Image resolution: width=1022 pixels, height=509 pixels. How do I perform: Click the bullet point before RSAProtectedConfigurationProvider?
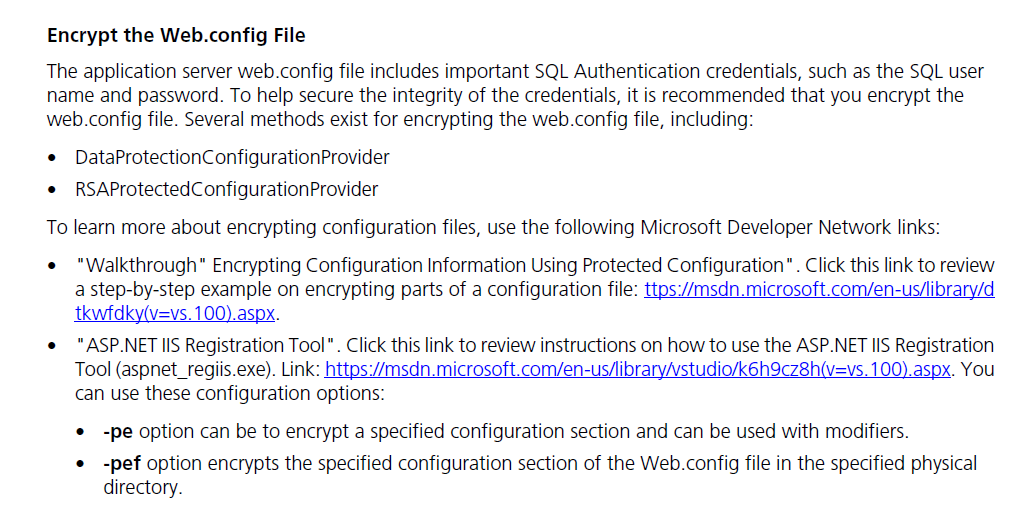click(52, 190)
